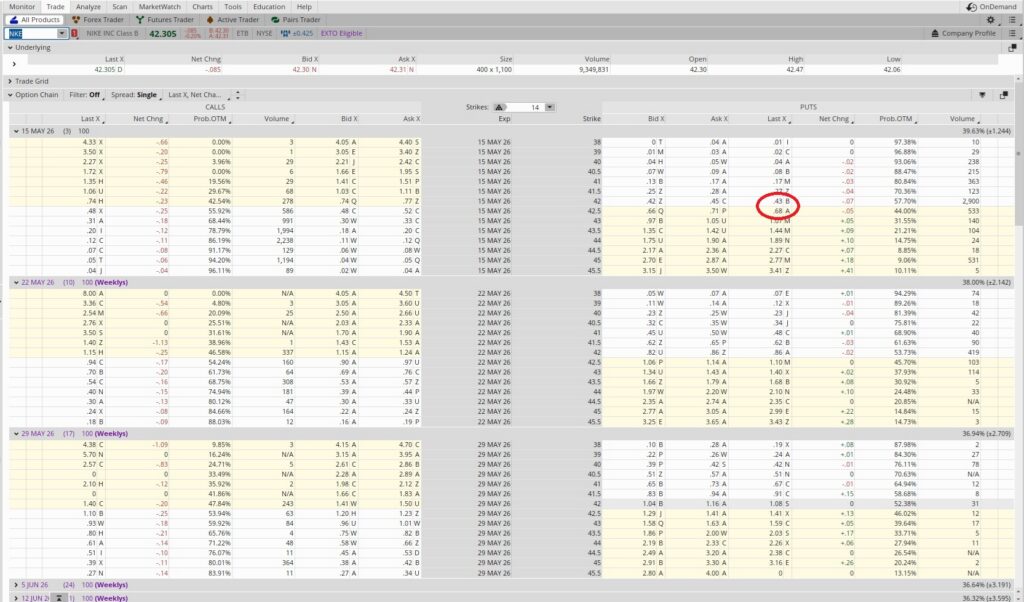The height and width of the screenshot is (602, 1024).
Task: Click the ETB indicator
Action: tap(242, 33)
